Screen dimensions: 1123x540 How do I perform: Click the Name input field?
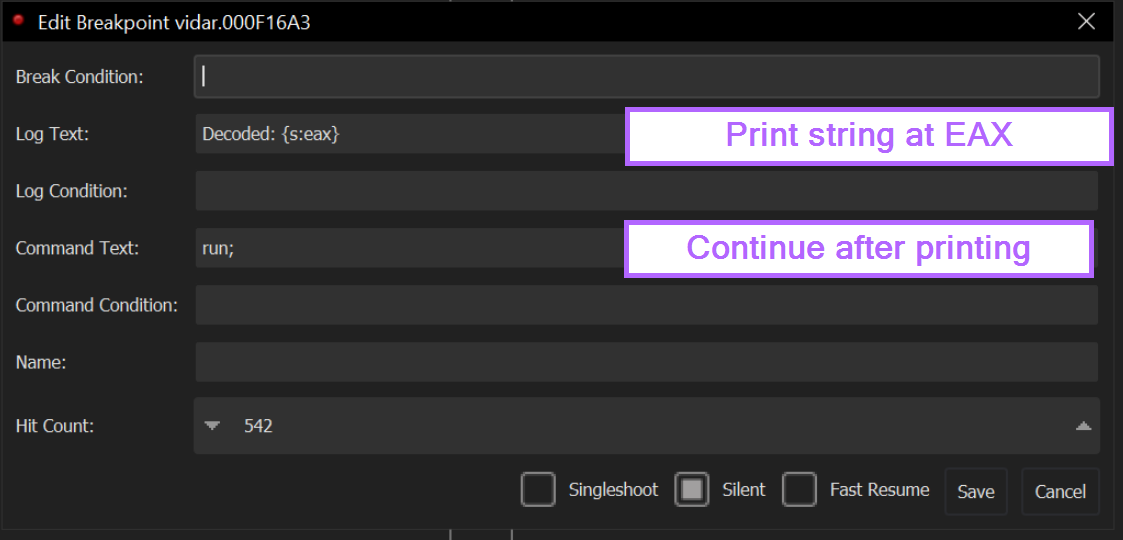click(x=646, y=362)
